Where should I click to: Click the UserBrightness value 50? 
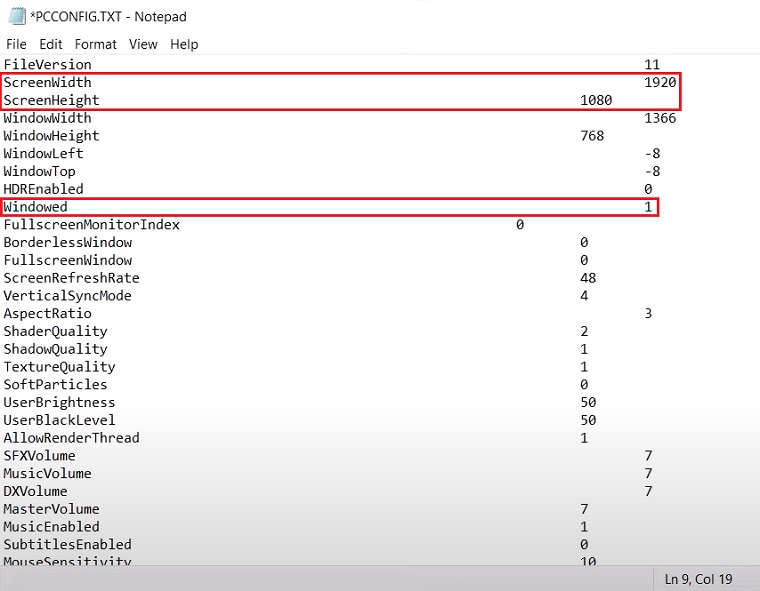click(x=588, y=402)
